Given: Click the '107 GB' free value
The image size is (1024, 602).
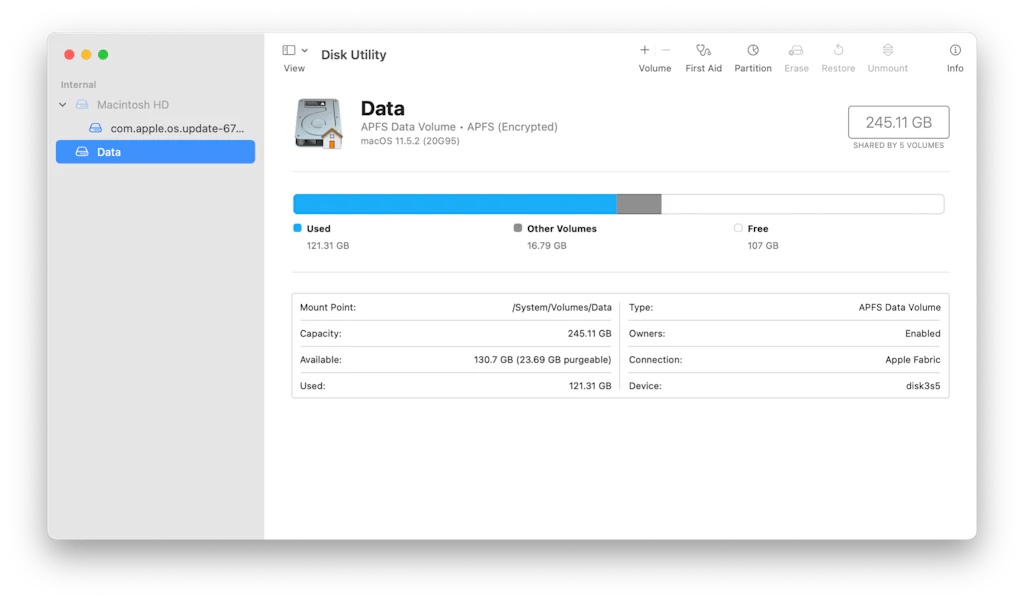Looking at the screenshot, I should pos(763,246).
